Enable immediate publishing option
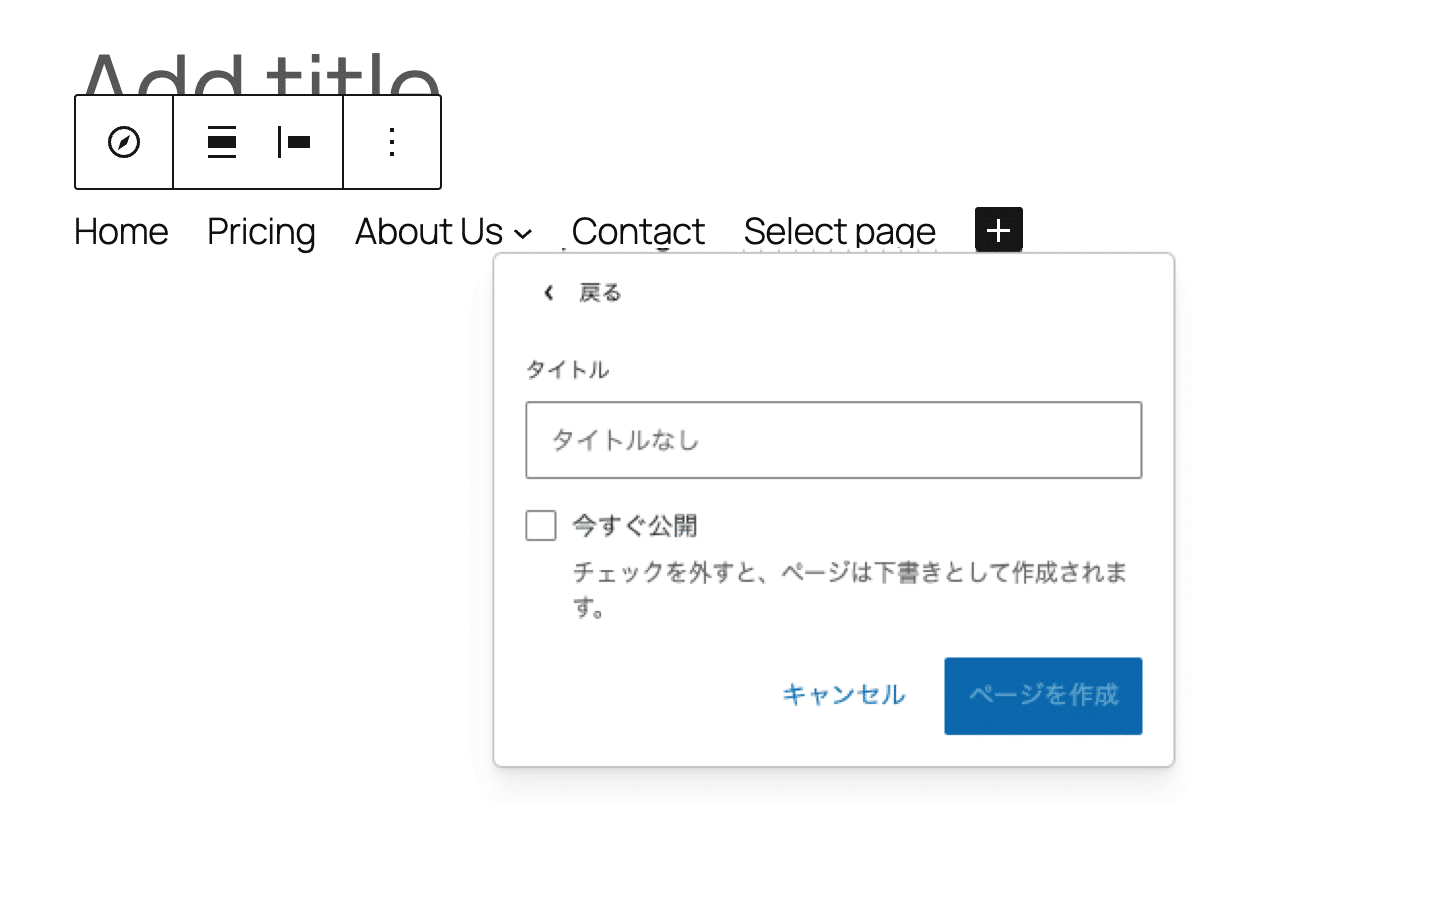 pos(540,524)
